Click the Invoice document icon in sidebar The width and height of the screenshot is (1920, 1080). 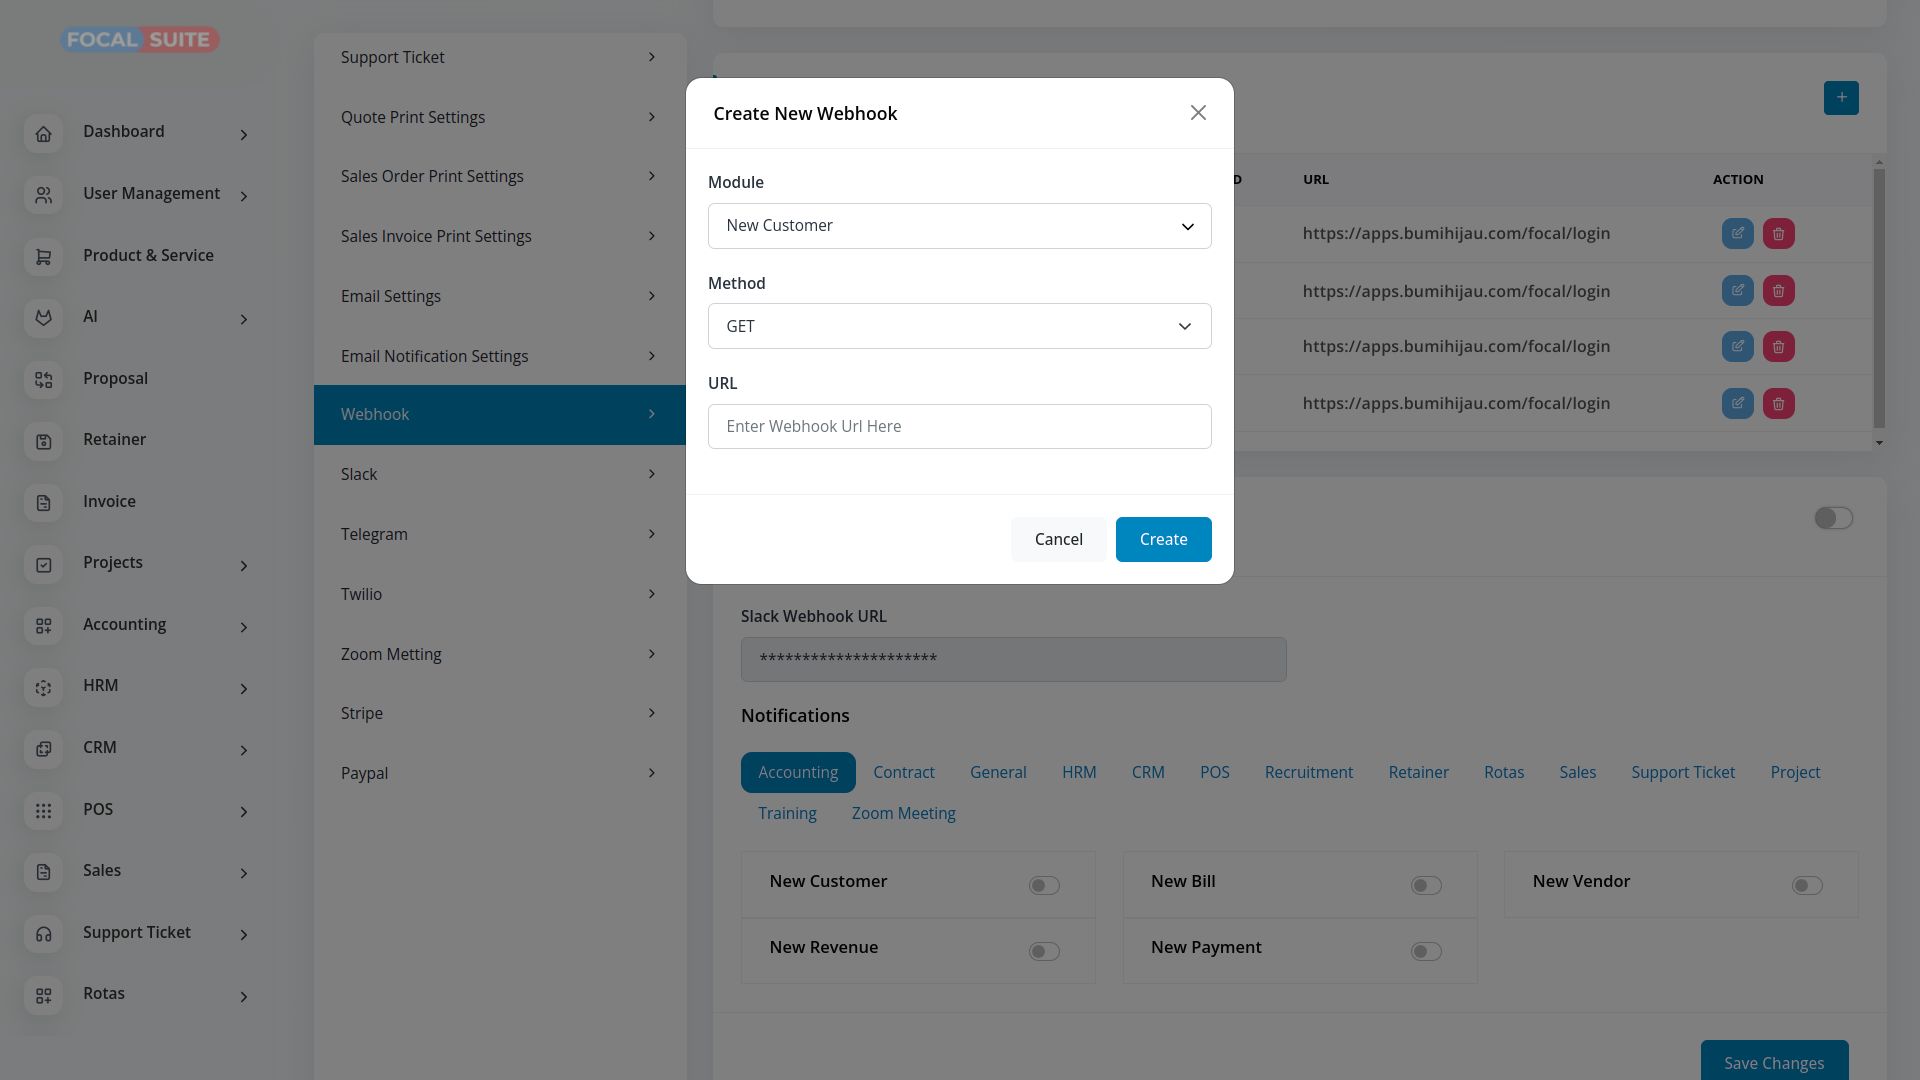(43, 503)
